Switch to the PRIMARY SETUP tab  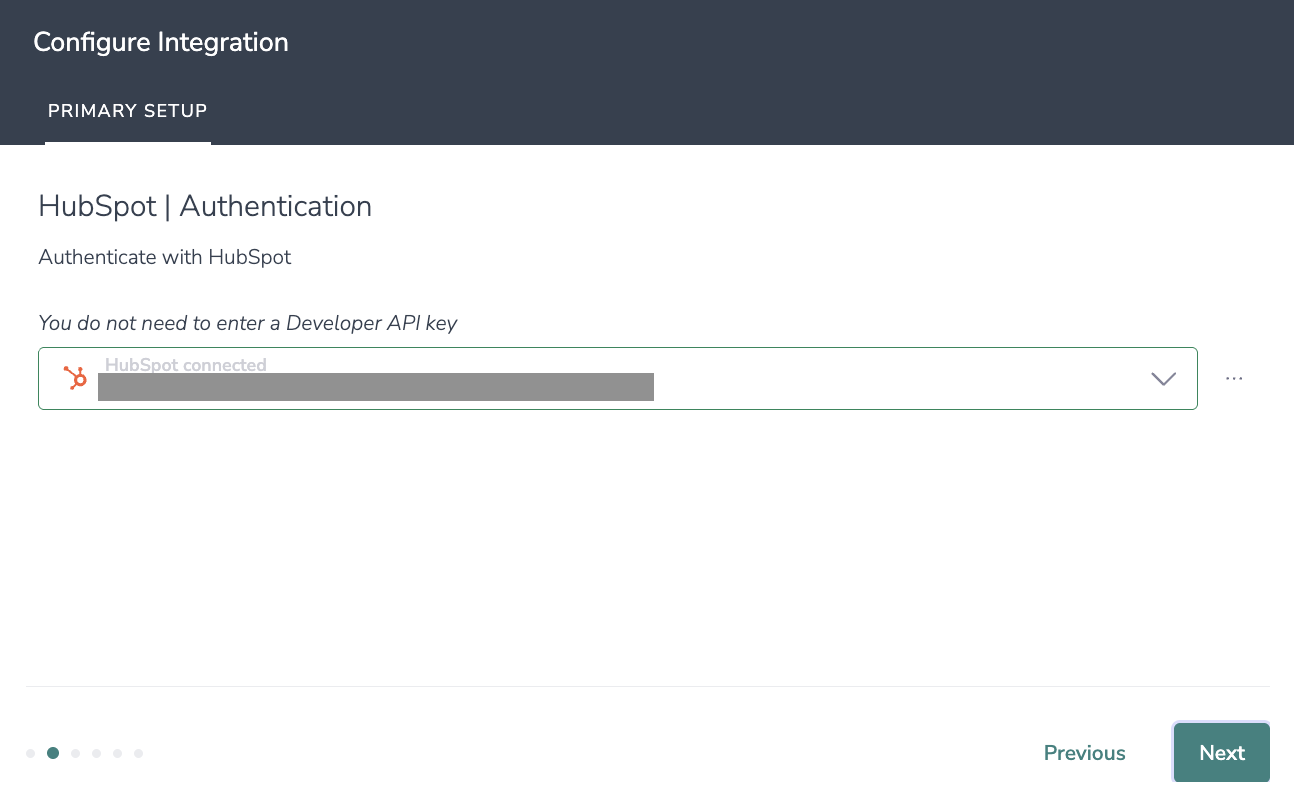coord(128,111)
